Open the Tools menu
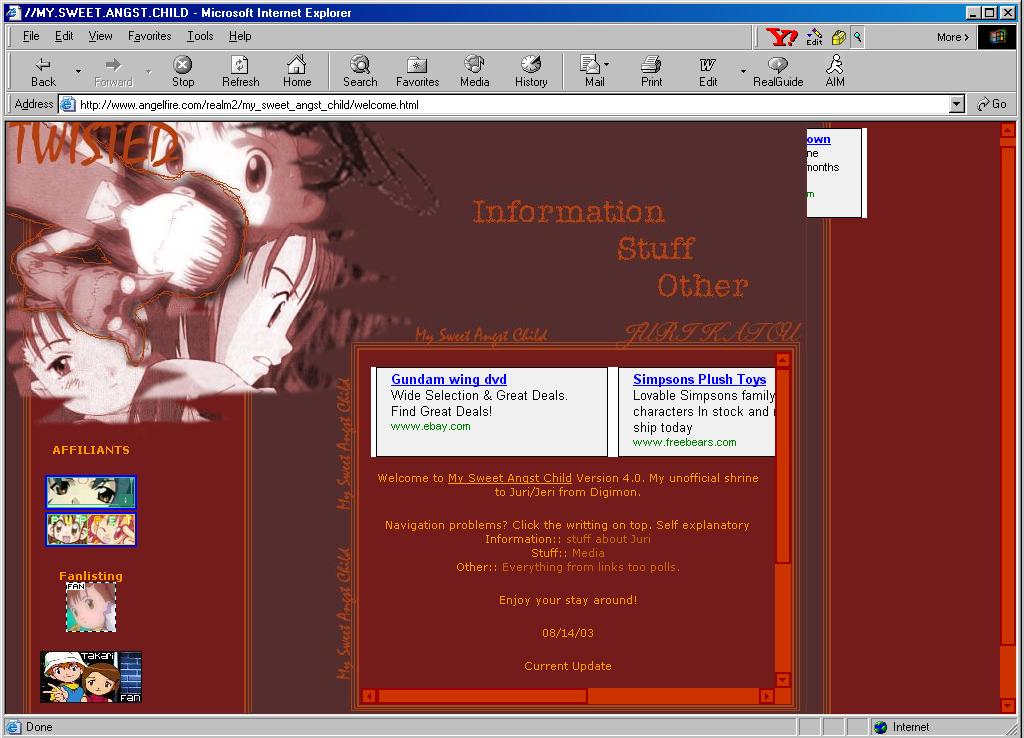 tap(200, 36)
